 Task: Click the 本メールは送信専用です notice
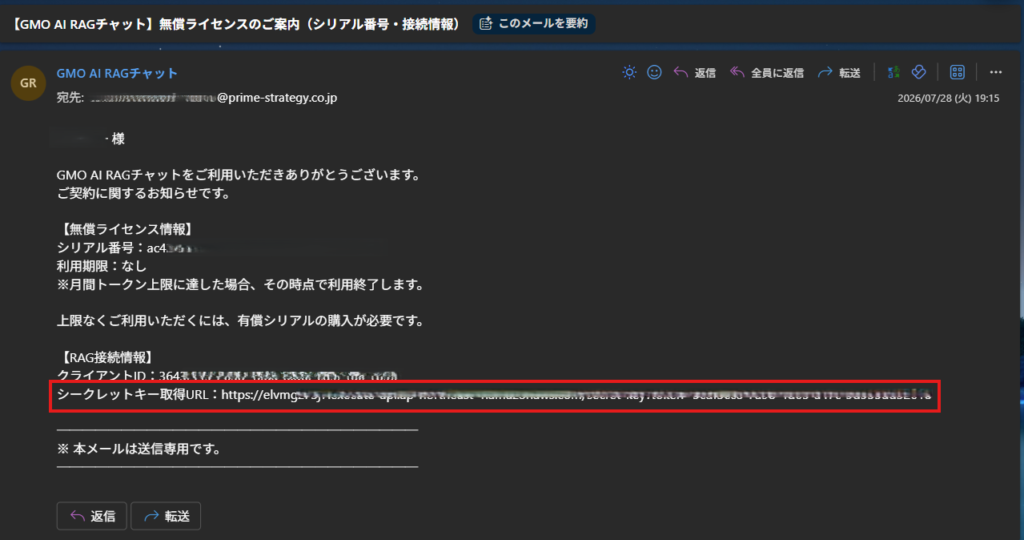tap(139, 449)
